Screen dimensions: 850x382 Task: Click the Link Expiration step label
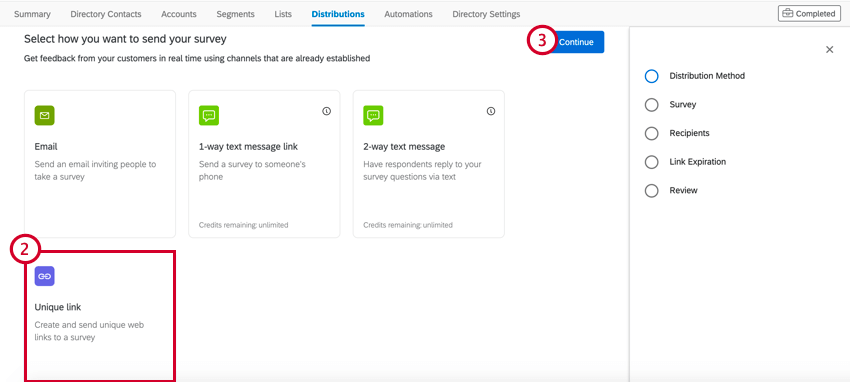click(698, 162)
